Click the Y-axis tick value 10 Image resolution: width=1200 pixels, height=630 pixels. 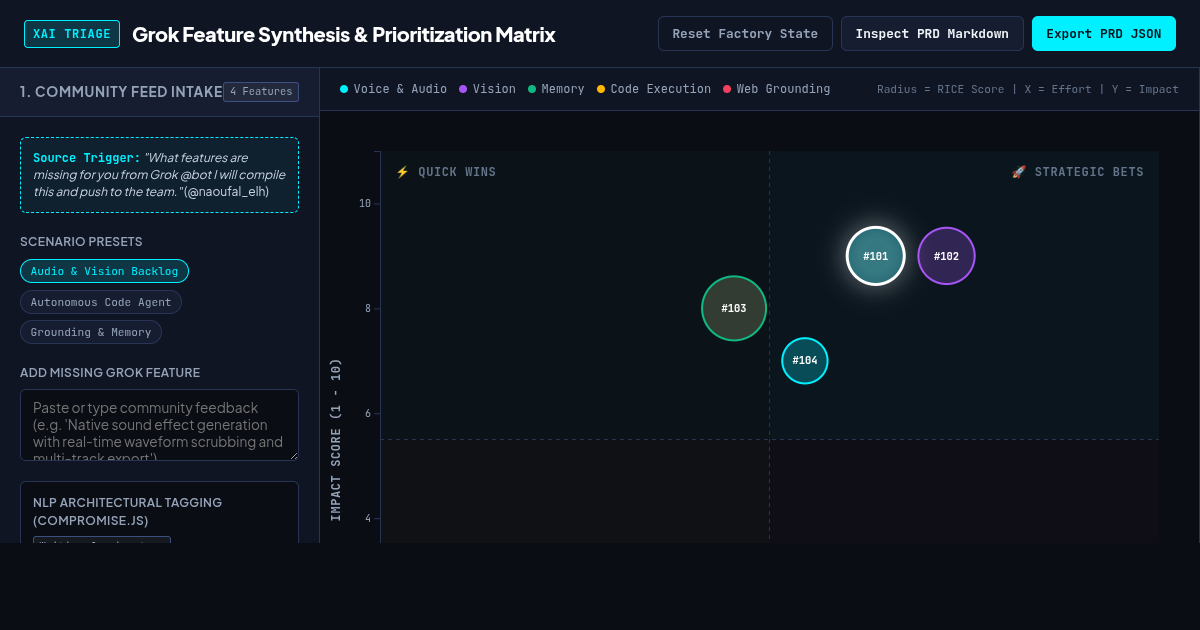click(365, 203)
